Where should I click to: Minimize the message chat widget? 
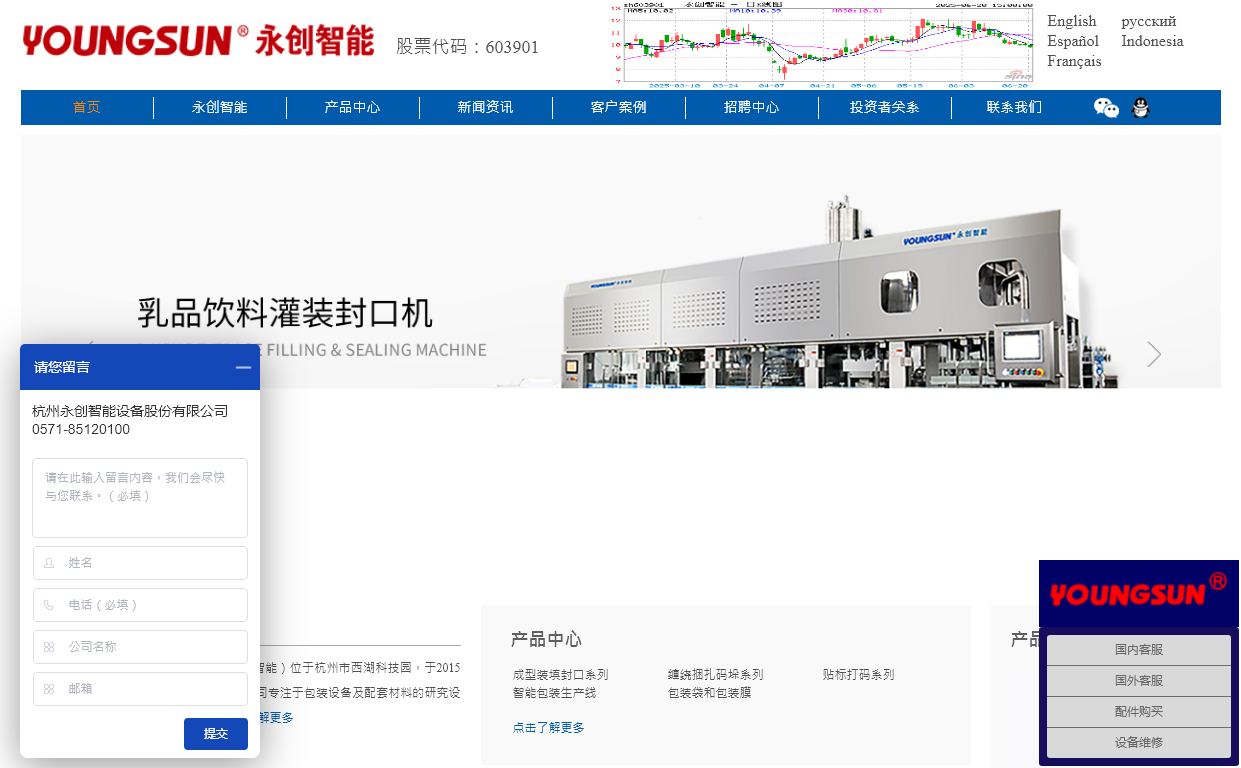(243, 367)
